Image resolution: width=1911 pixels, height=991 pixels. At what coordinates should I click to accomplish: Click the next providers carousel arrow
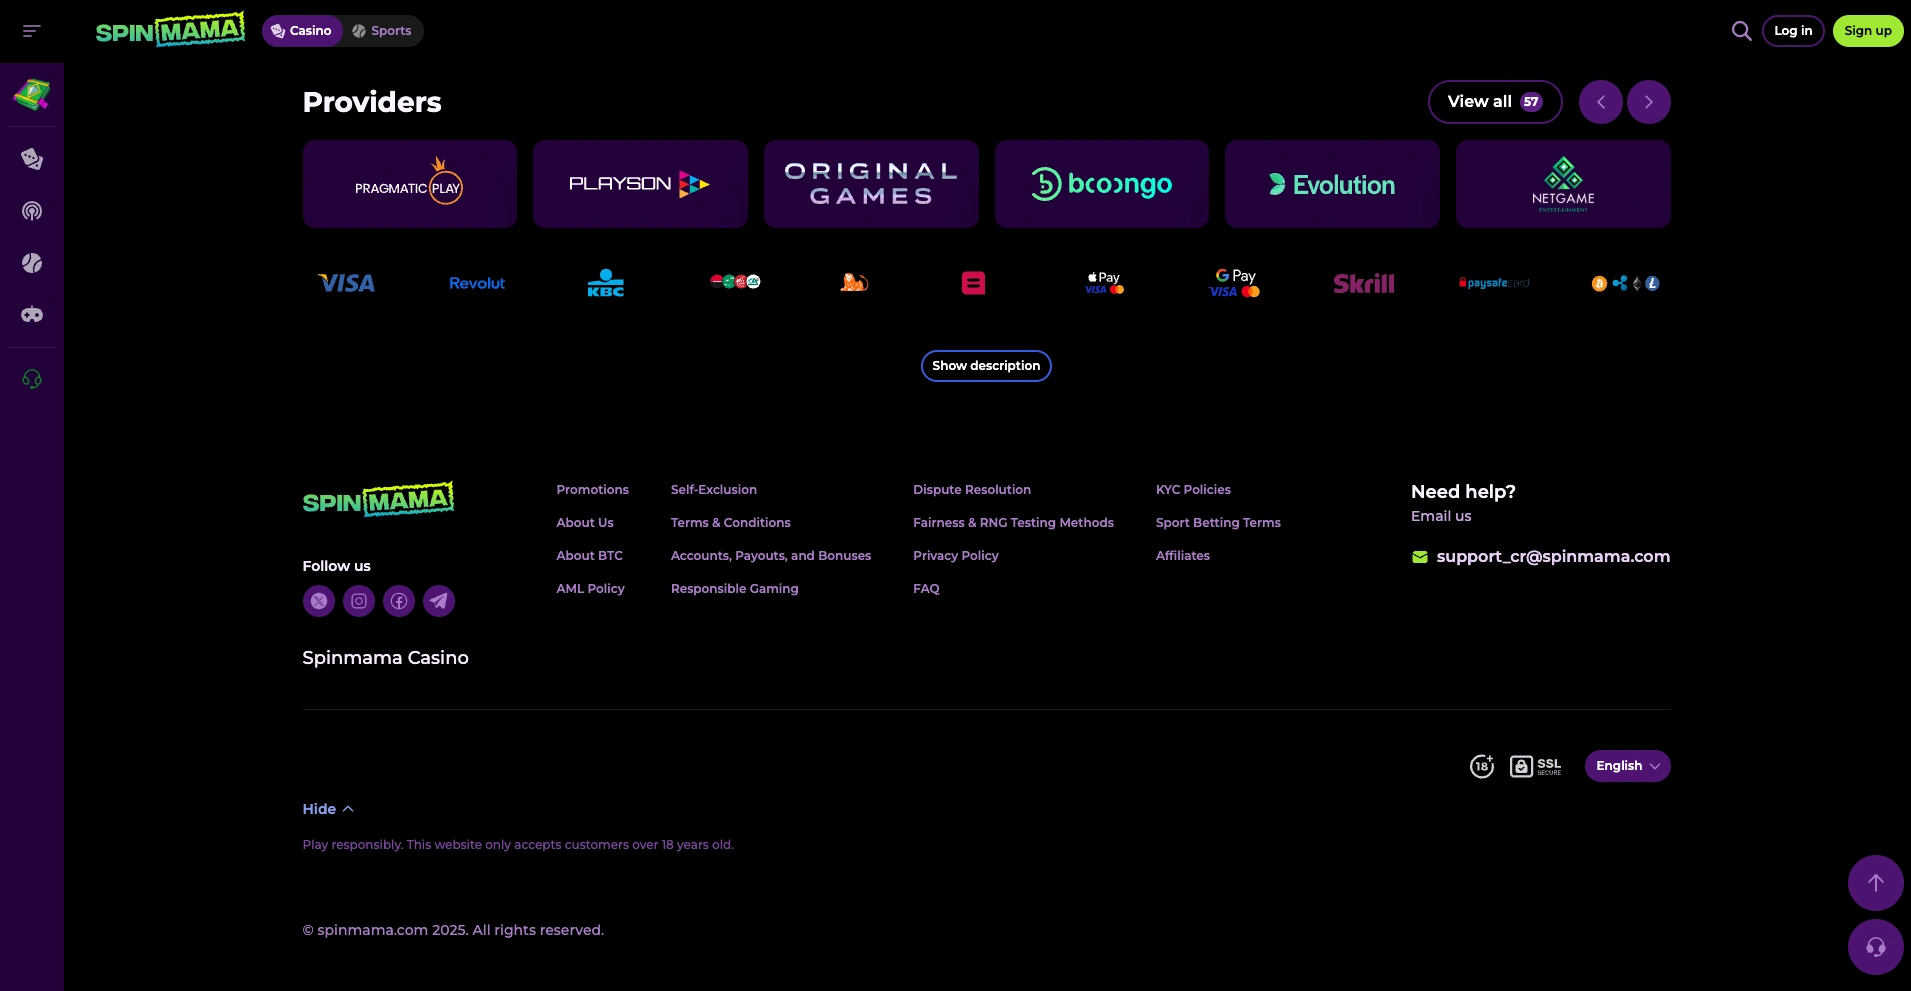1649,101
